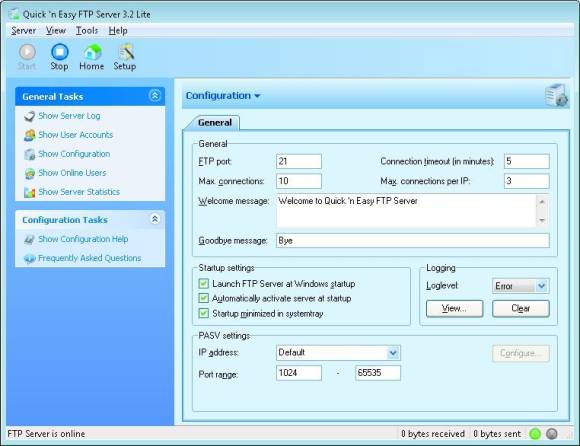The width and height of the screenshot is (580, 446).
Task: Click the Show Server Statistics icon
Action: 30,192
